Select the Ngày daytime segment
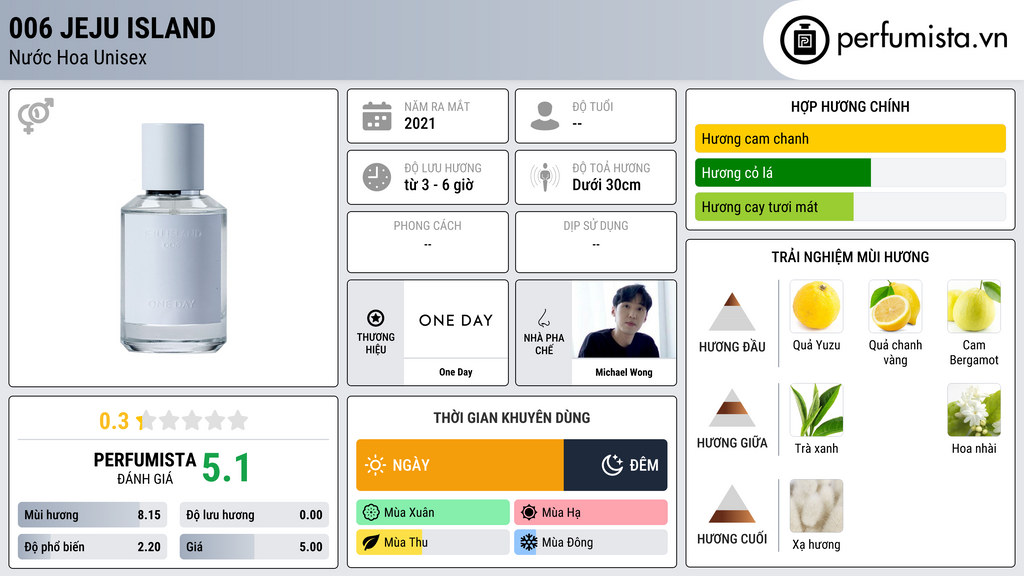 pyautogui.click(x=460, y=465)
